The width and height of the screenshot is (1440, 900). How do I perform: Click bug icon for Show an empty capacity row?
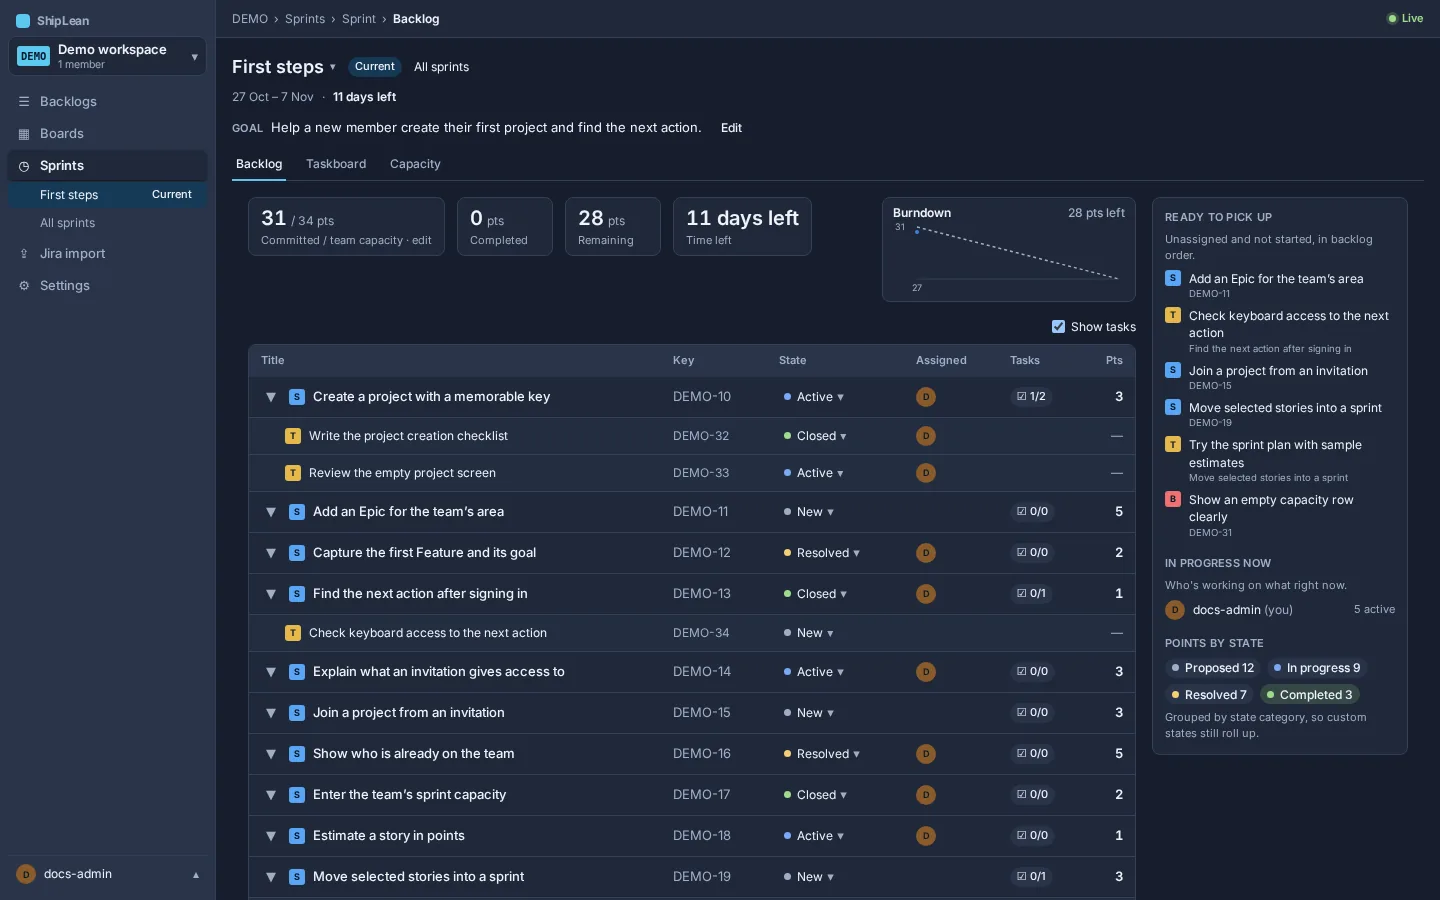[x=1173, y=499]
